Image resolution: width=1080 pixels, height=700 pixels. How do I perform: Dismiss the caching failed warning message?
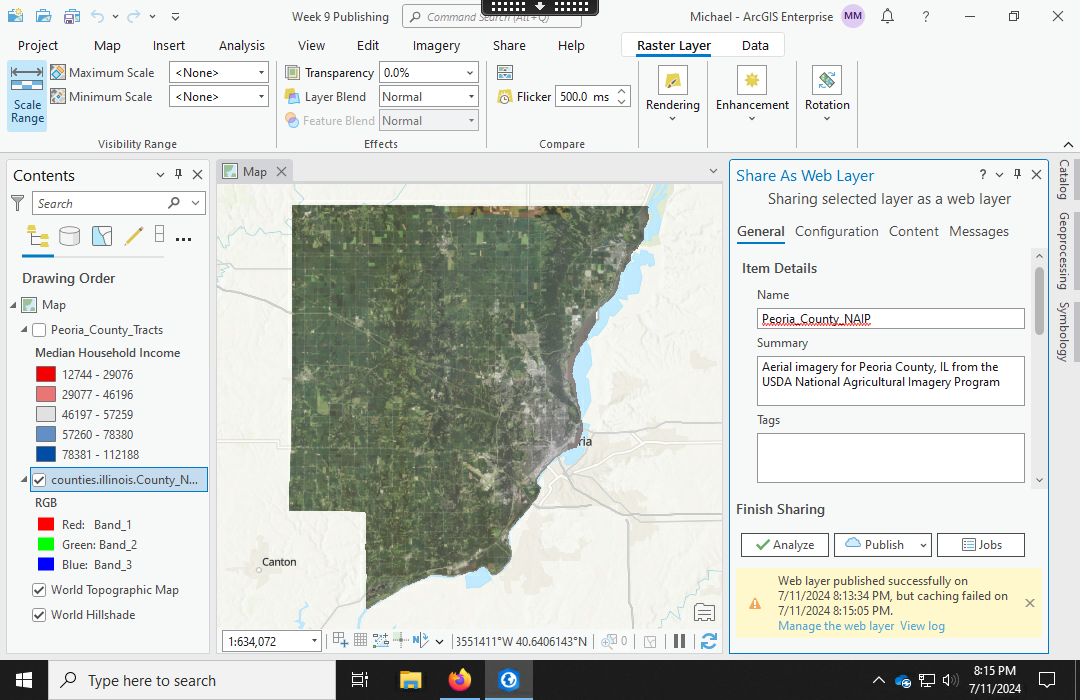(x=1030, y=603)
